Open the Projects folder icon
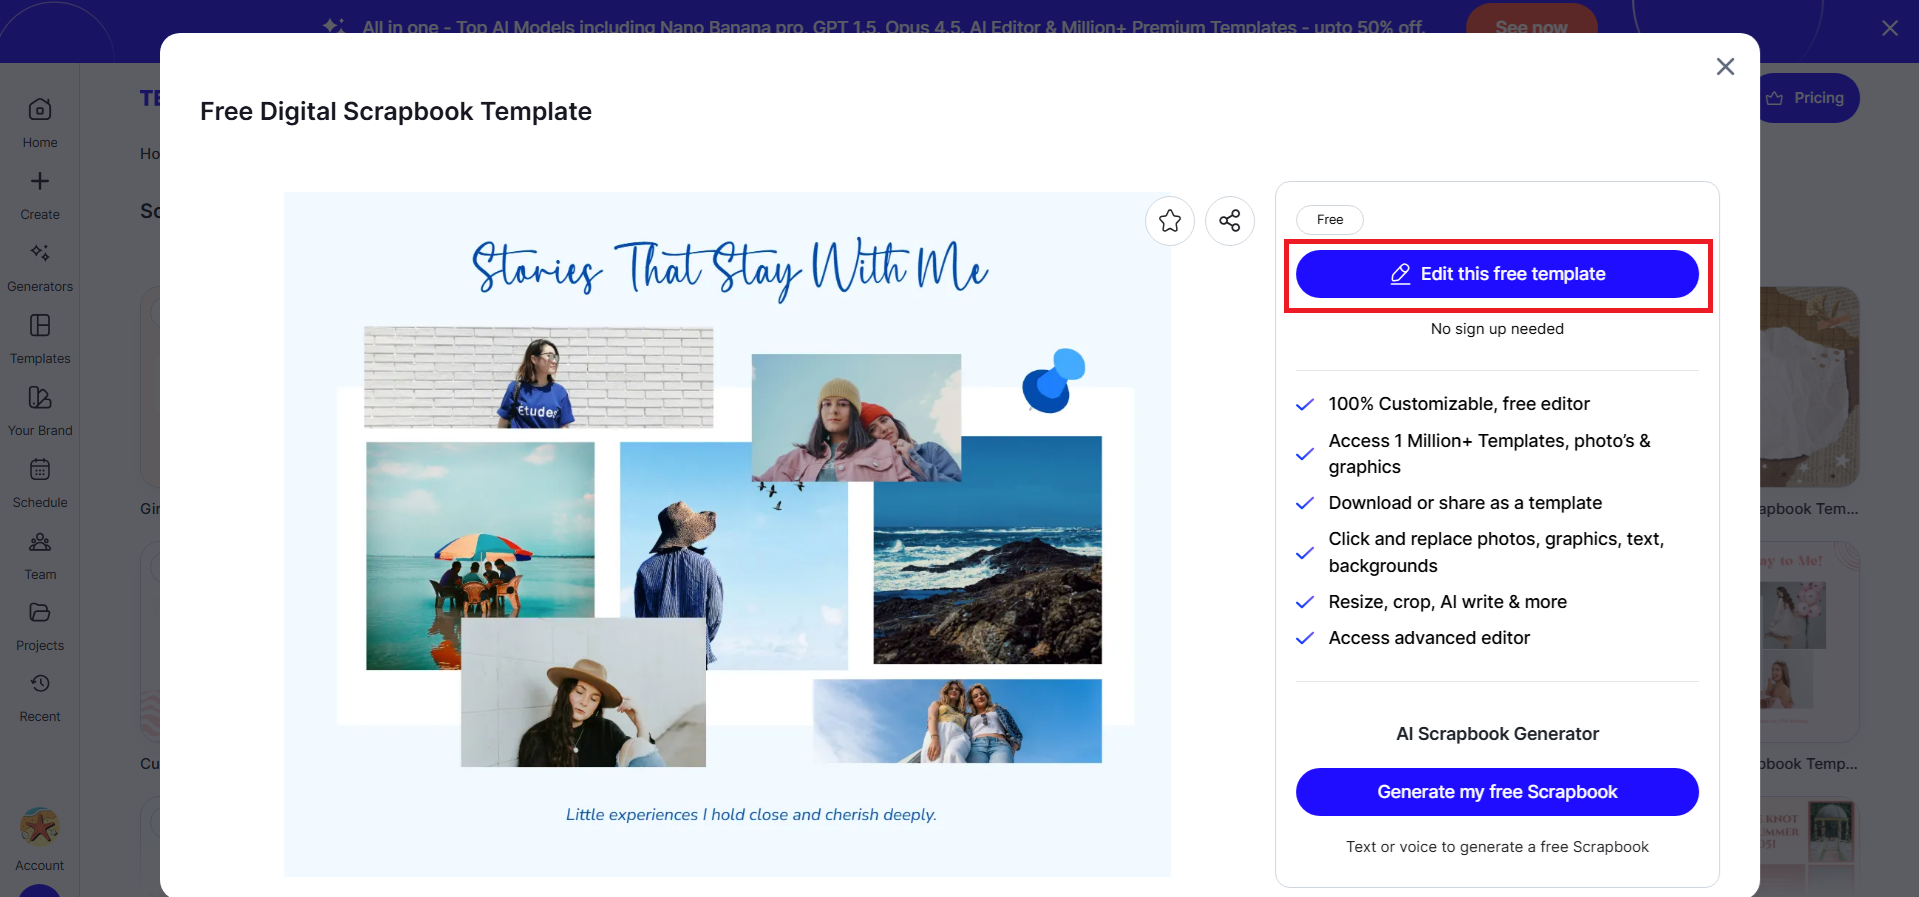Image resolution: width=1919 pixels, height=897 pixels. (40, 612)
